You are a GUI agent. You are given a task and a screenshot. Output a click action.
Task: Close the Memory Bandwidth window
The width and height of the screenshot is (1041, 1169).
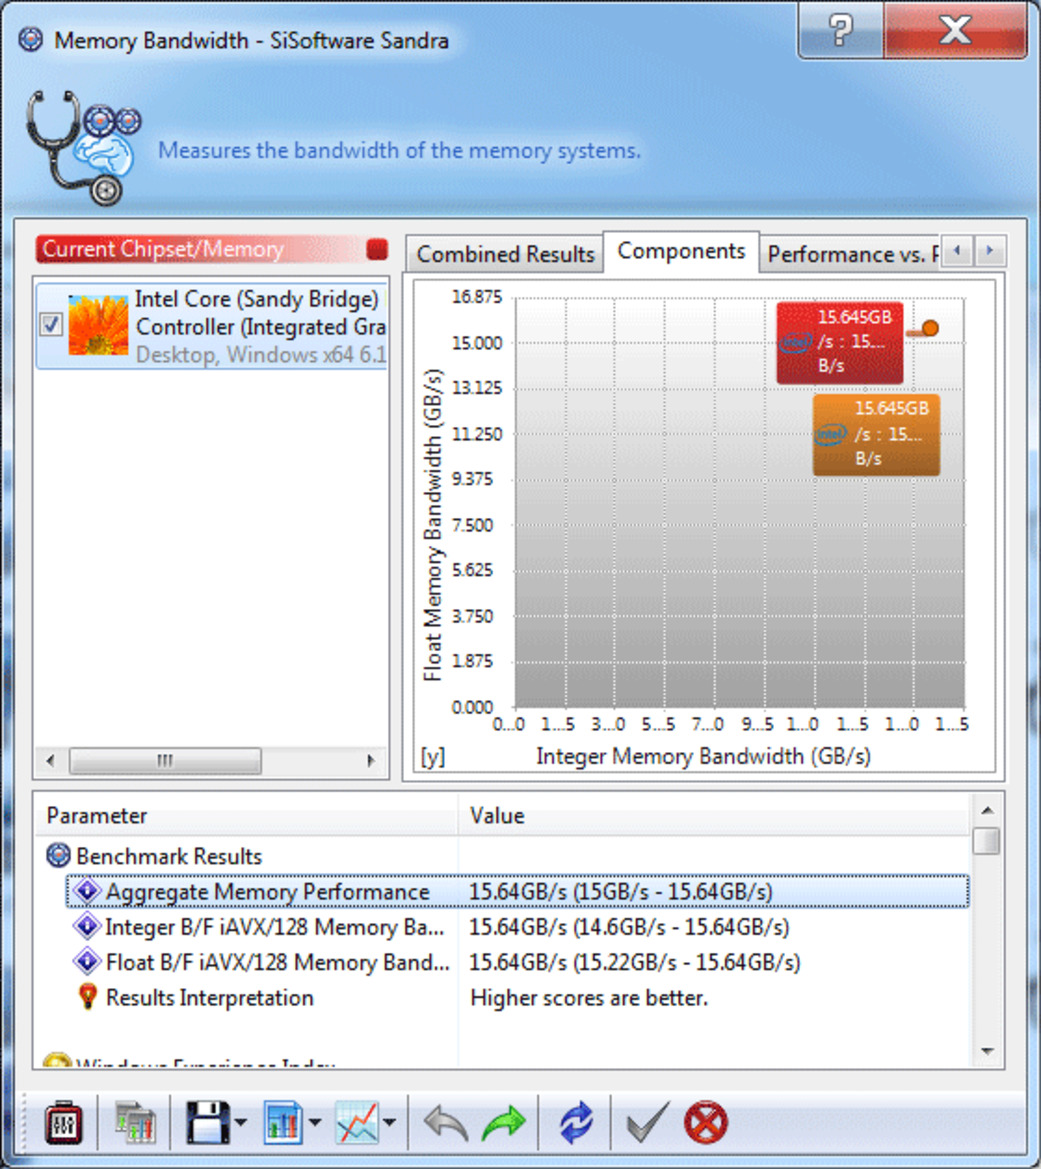(x=955, y=31)
